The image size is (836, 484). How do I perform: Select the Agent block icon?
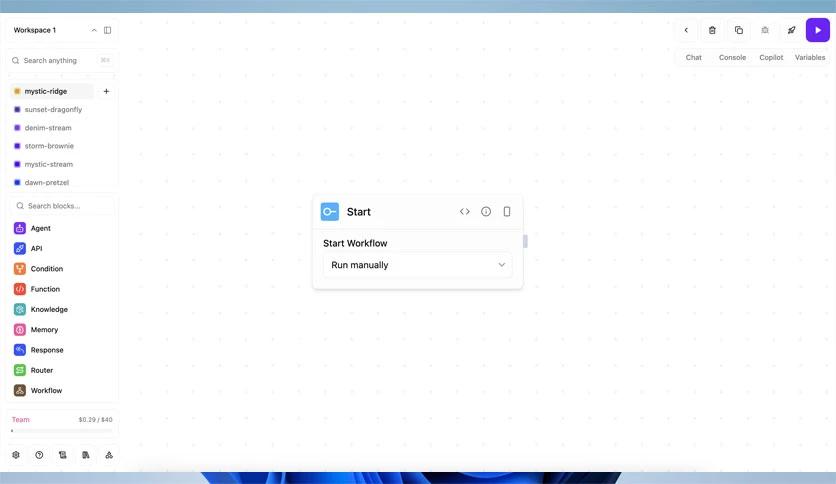(x=20, y=228)
